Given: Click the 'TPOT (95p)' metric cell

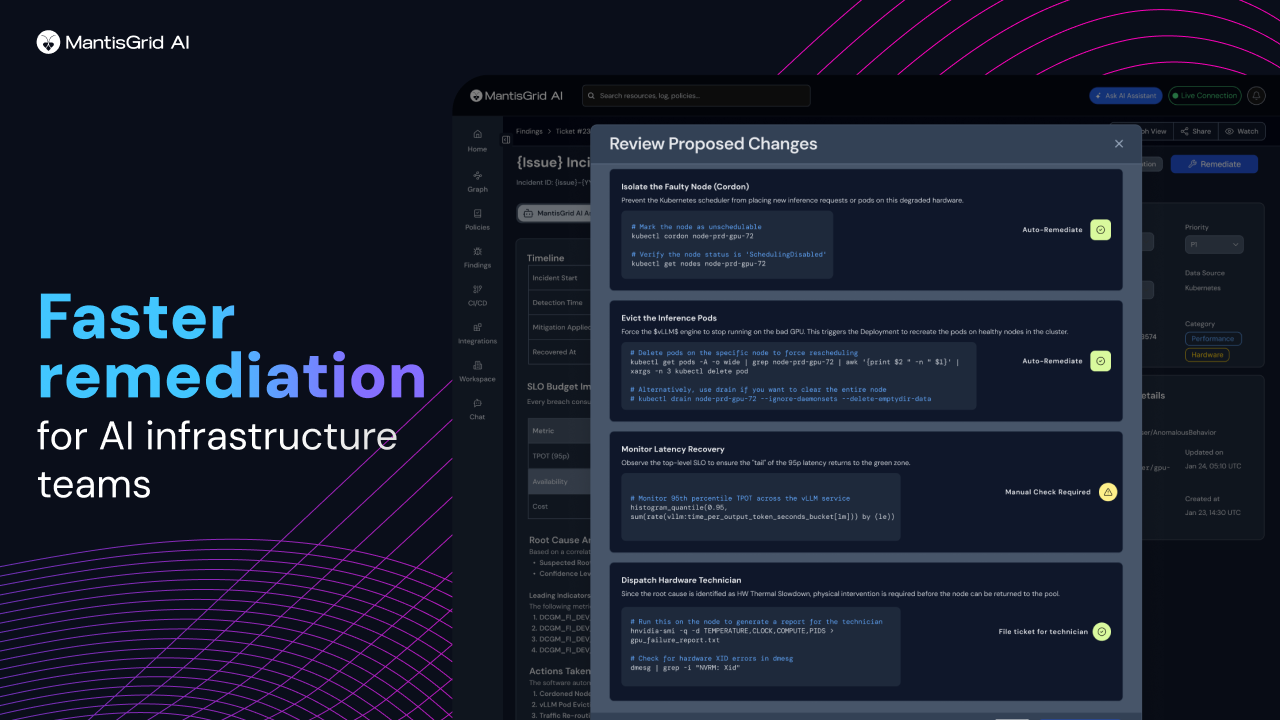Looking at the screenshot, I should [x=559, y=456].
